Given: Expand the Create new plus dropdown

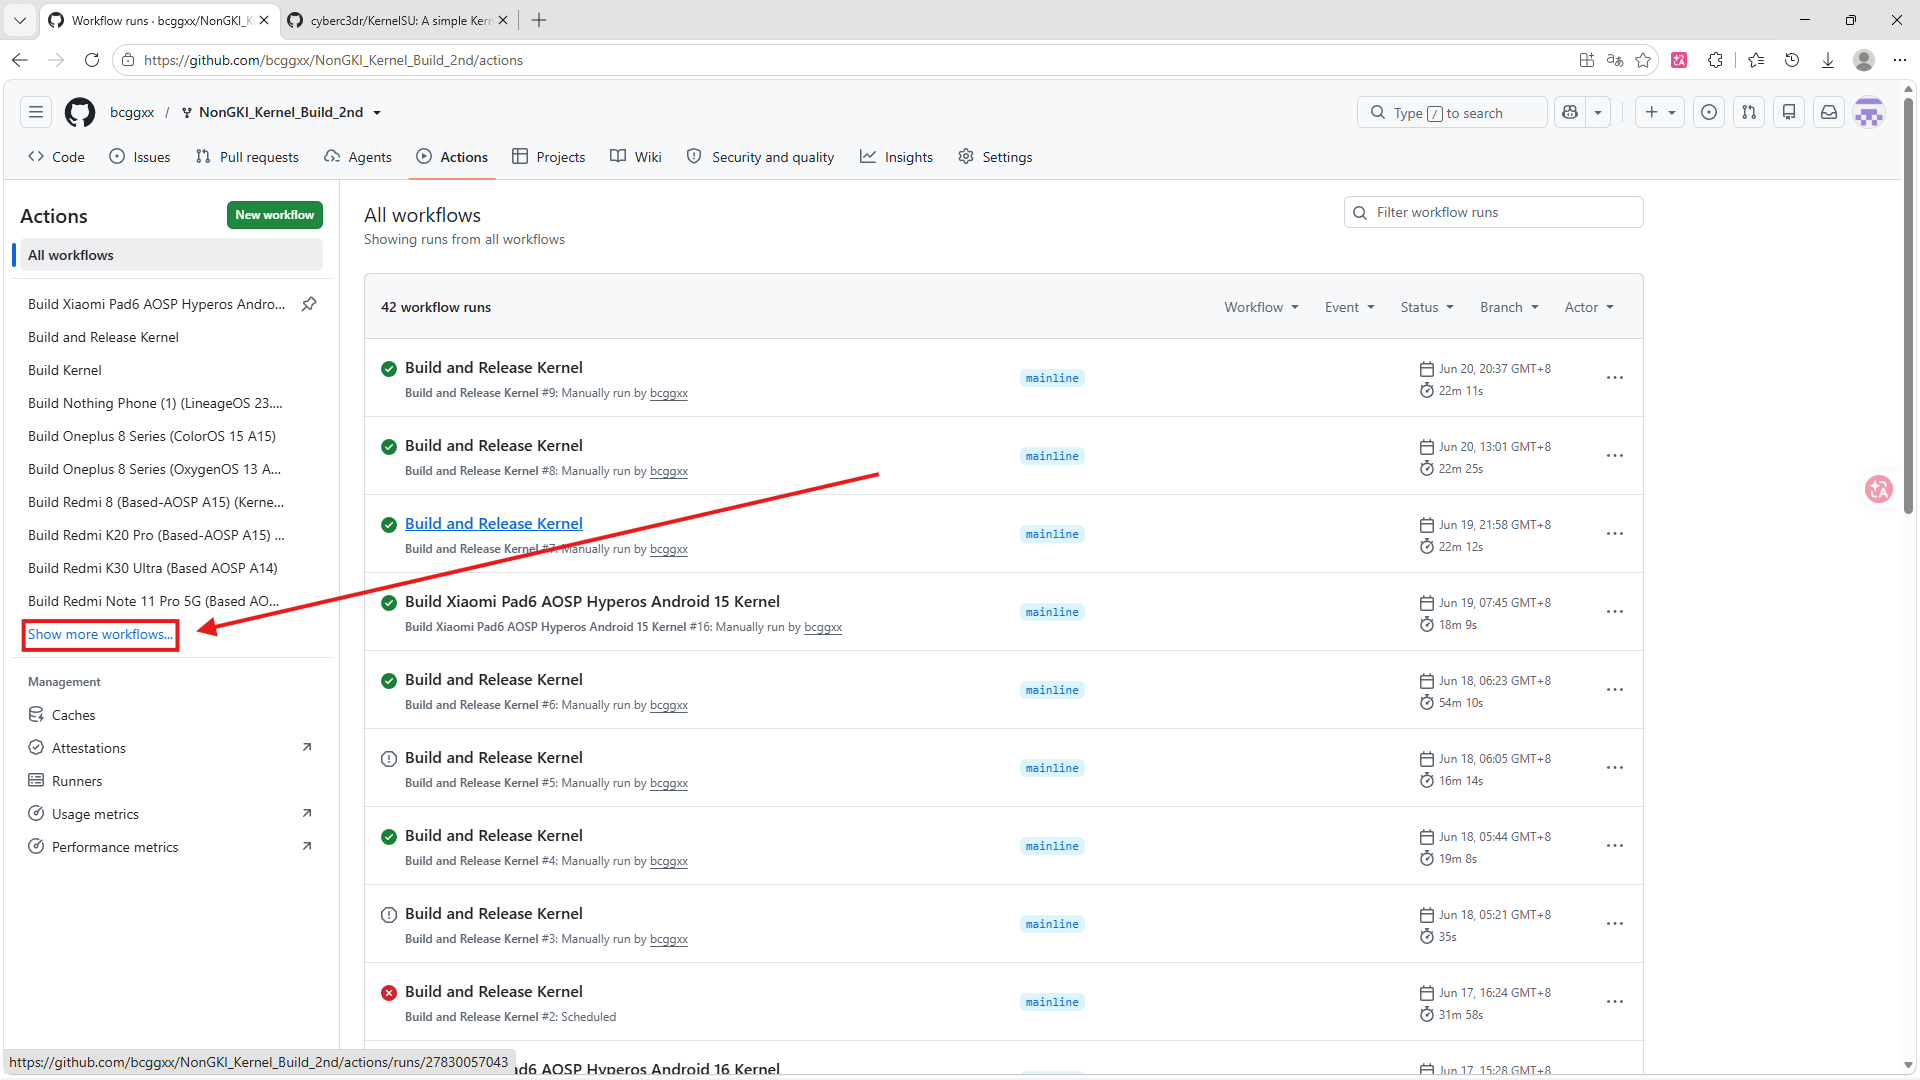Looking at the screenshot, I should (x=1660, y=112).
